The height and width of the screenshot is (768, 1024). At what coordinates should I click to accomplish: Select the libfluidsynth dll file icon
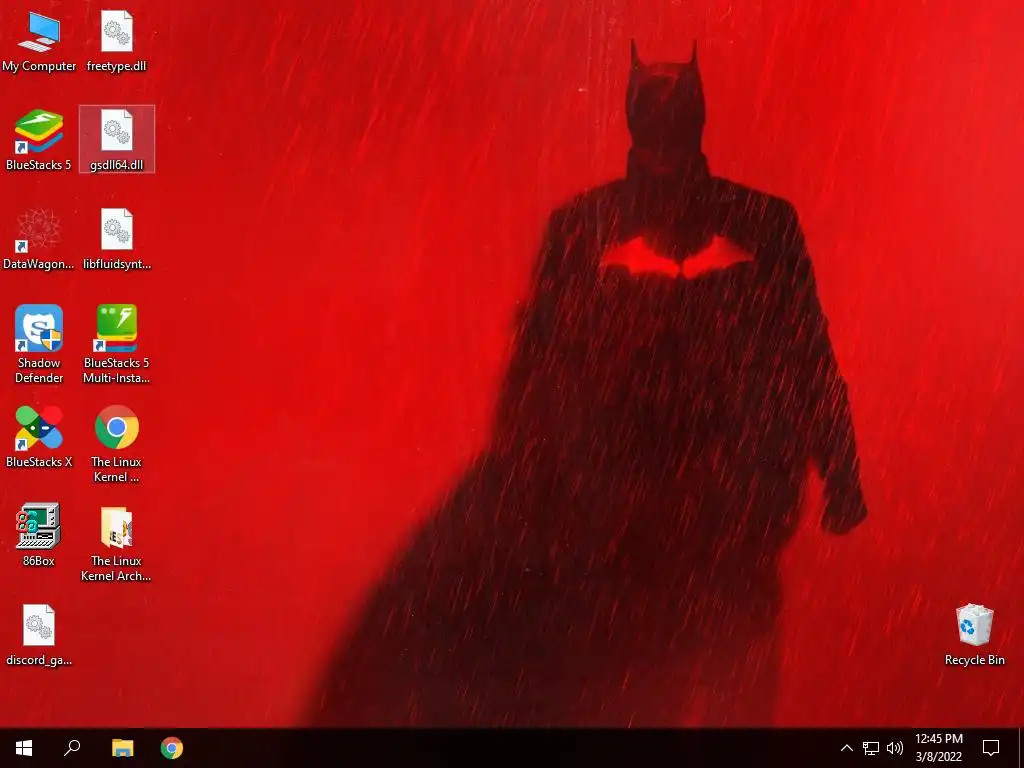point(117,239)
